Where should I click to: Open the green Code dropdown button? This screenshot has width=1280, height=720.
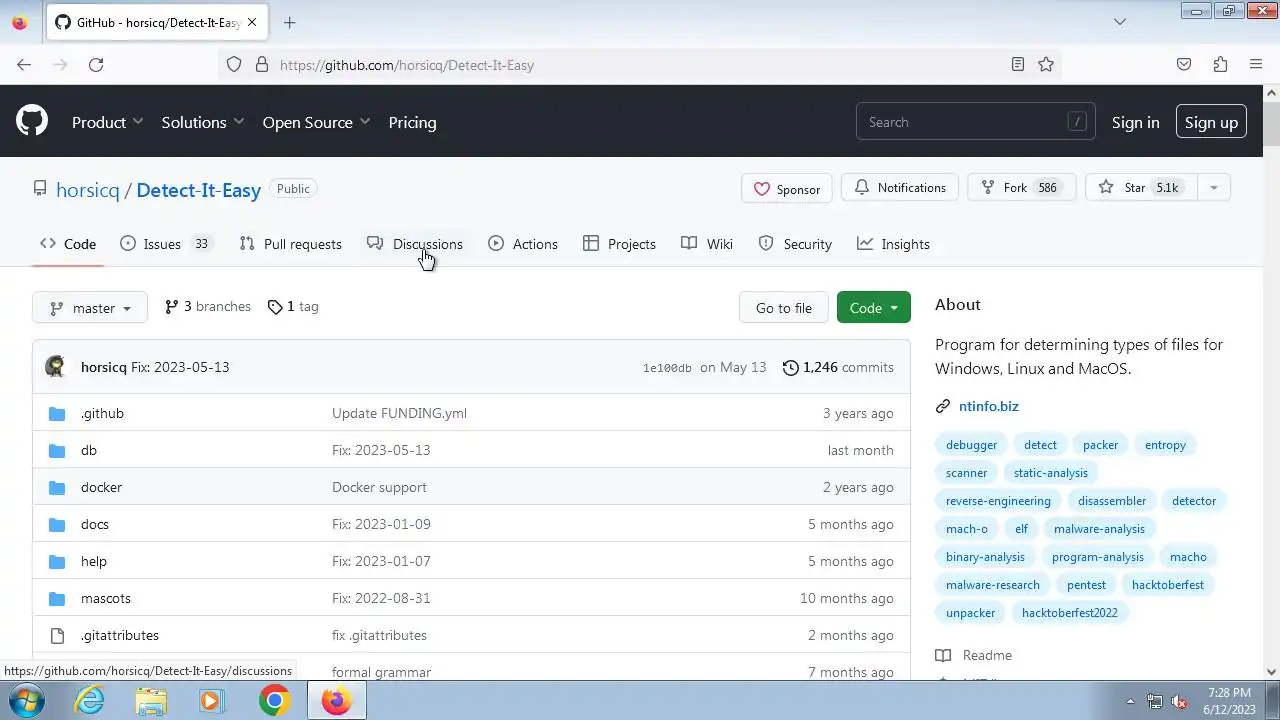tap(874, 308)
